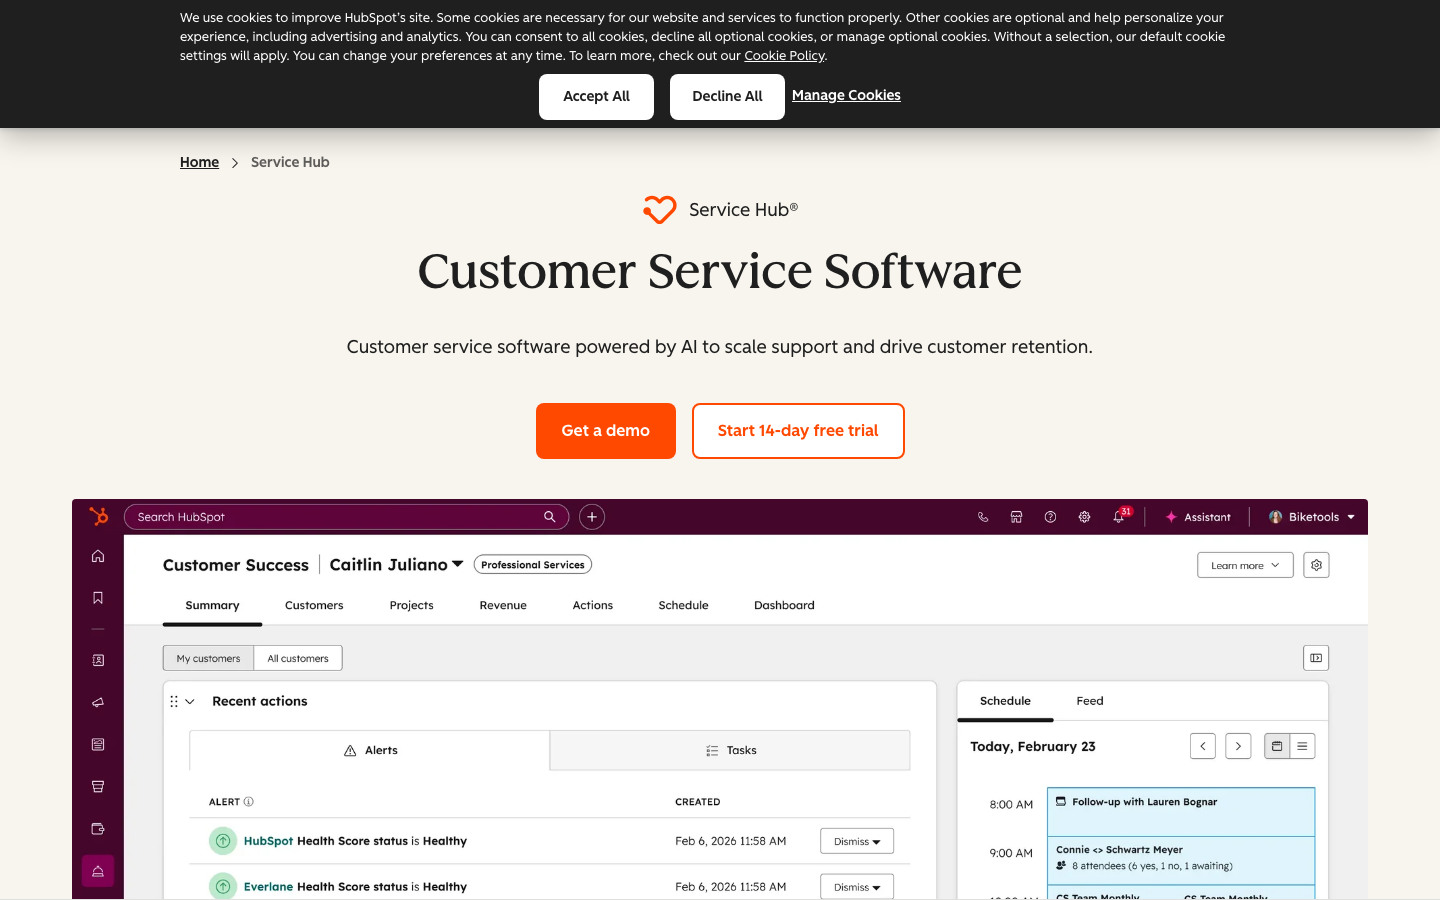
Task: Click Accept All cookies button
Action: pos(596,97)
